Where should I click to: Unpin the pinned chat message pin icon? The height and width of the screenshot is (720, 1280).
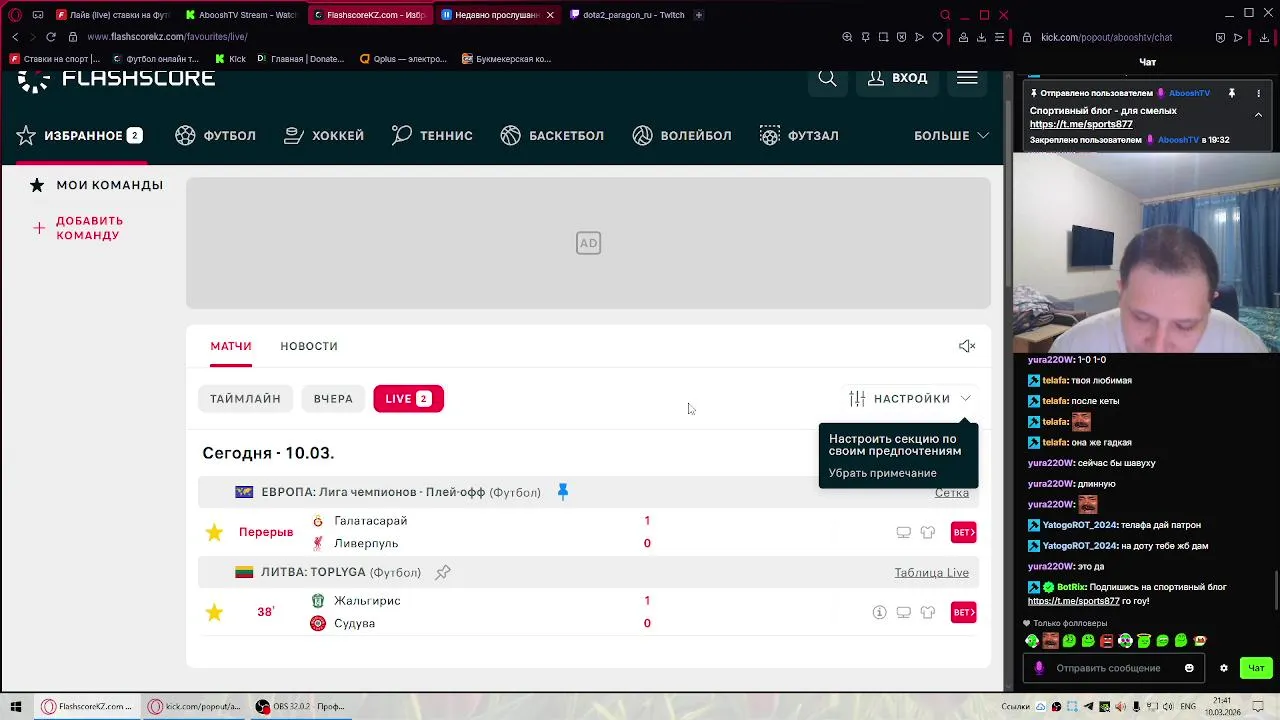click(1231, 93)
